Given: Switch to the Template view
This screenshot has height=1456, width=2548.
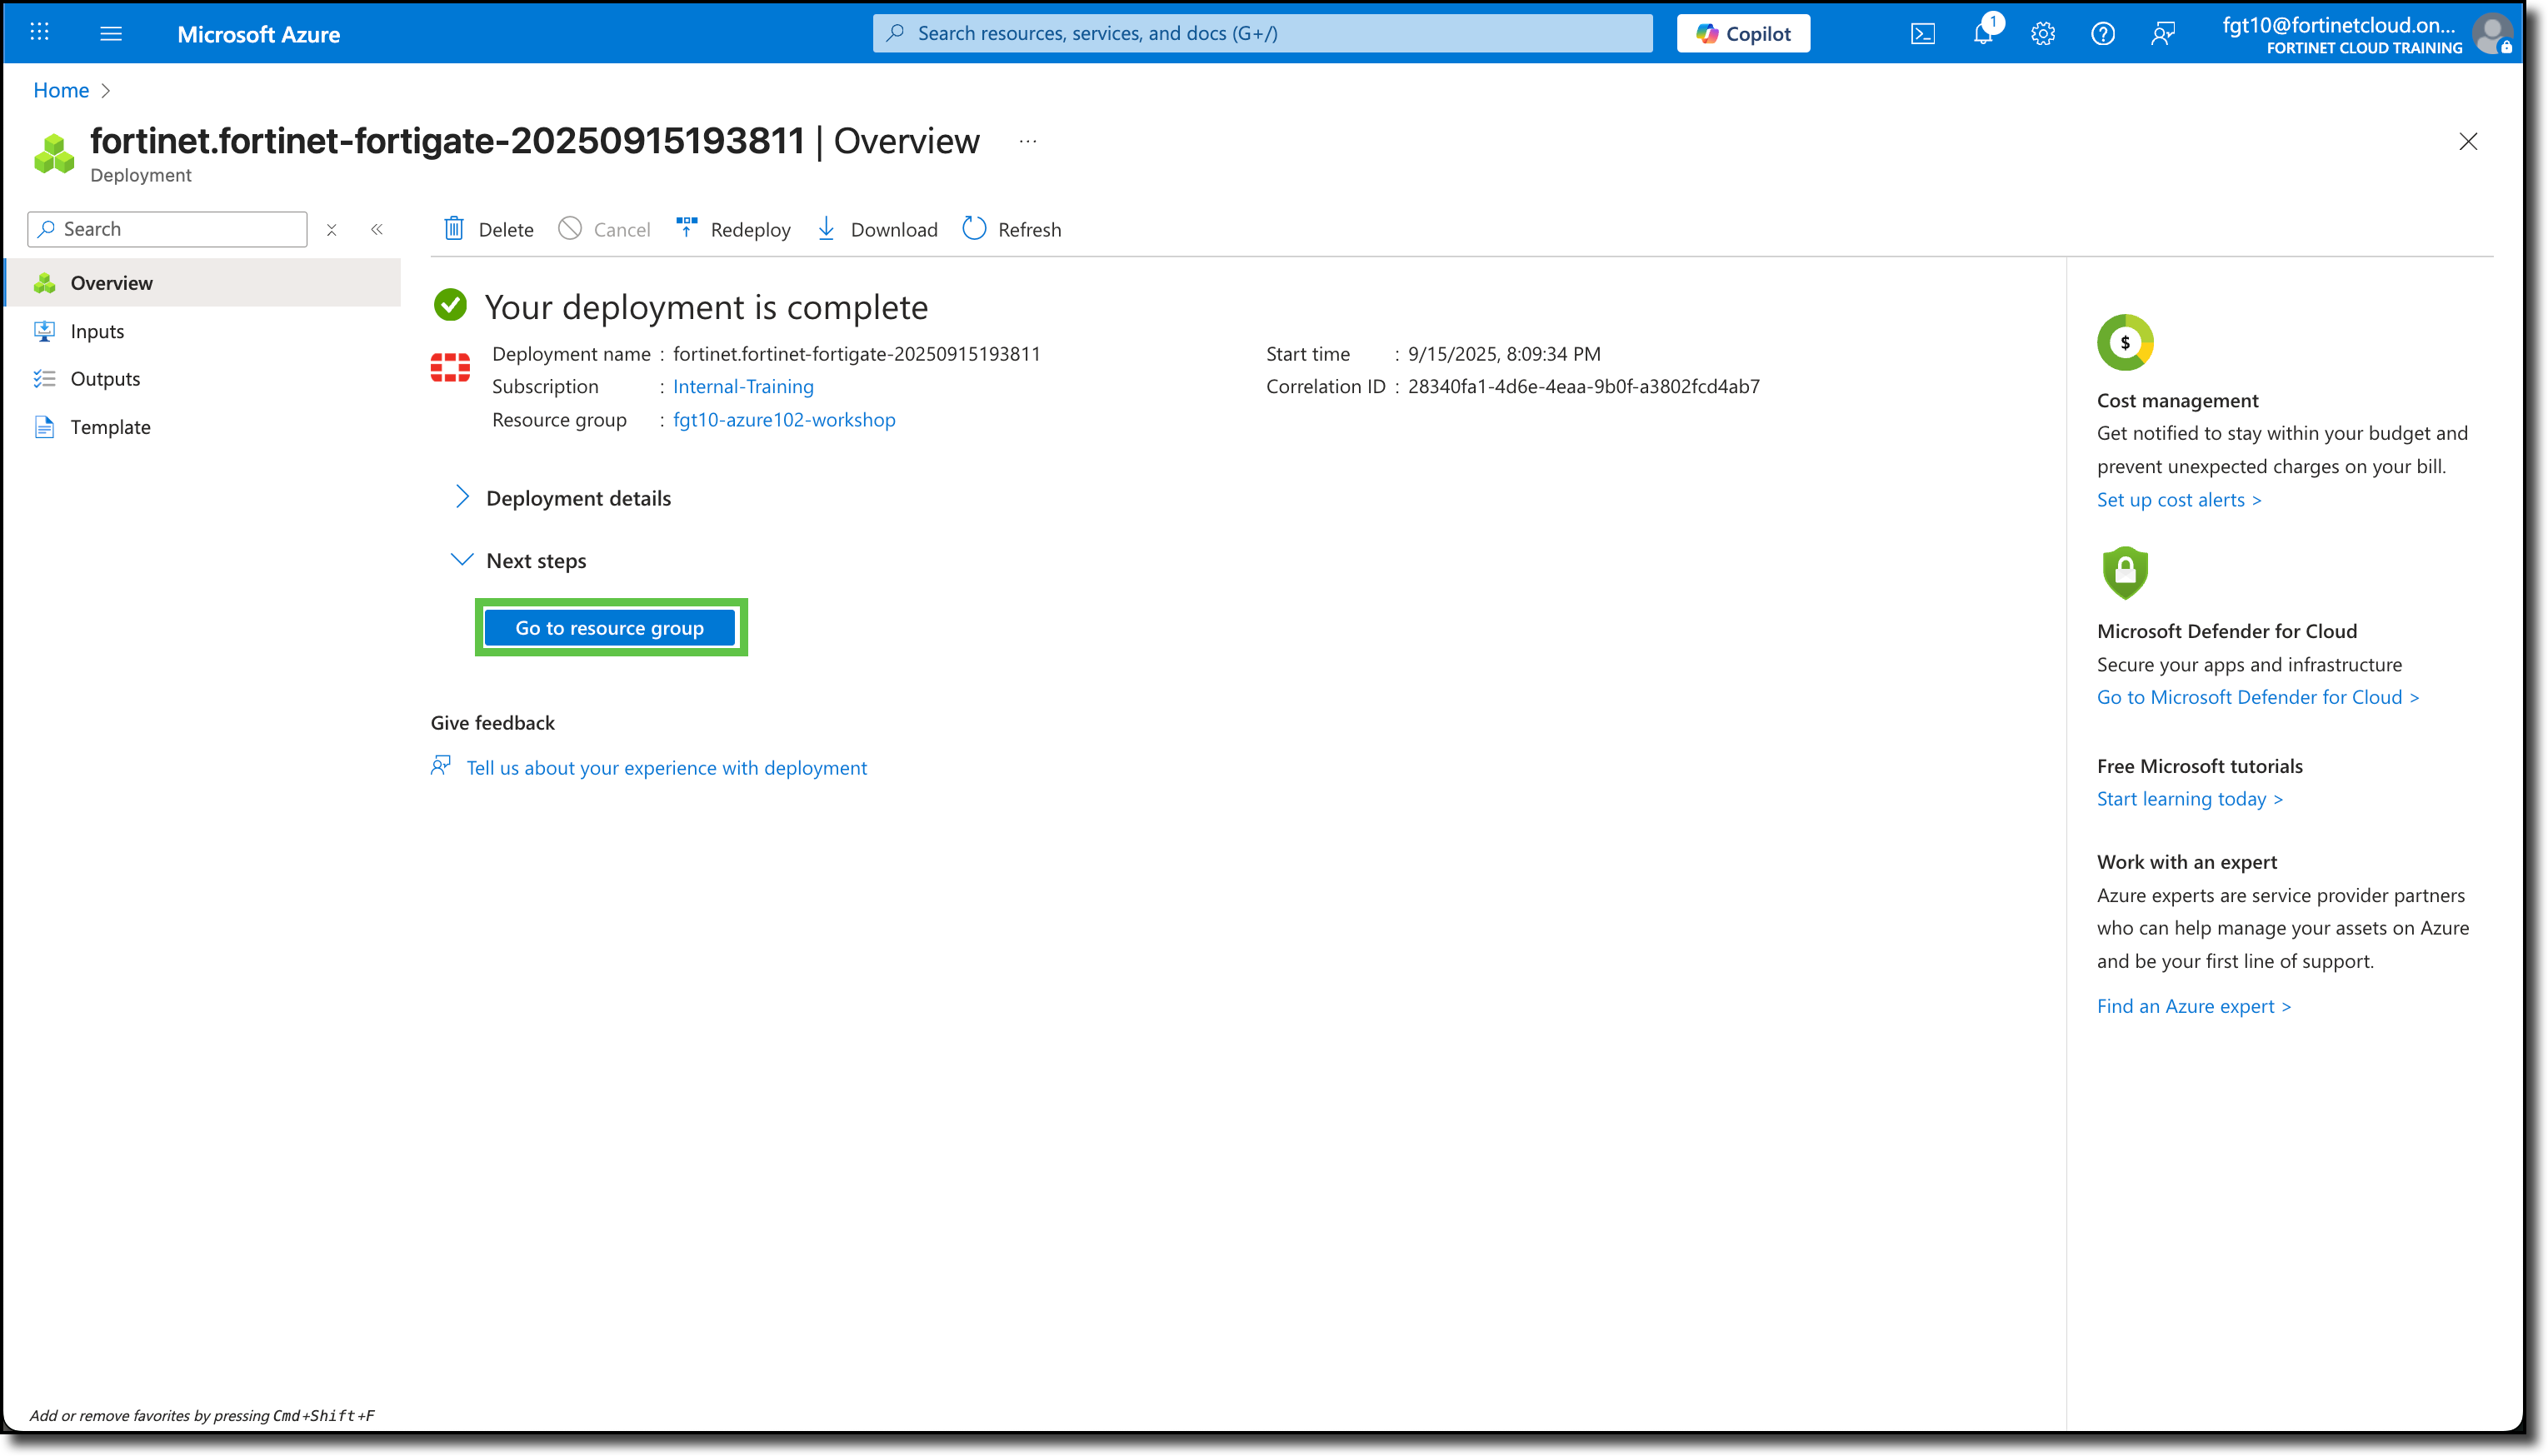Looking at the screenshot, I should (110, 426).
